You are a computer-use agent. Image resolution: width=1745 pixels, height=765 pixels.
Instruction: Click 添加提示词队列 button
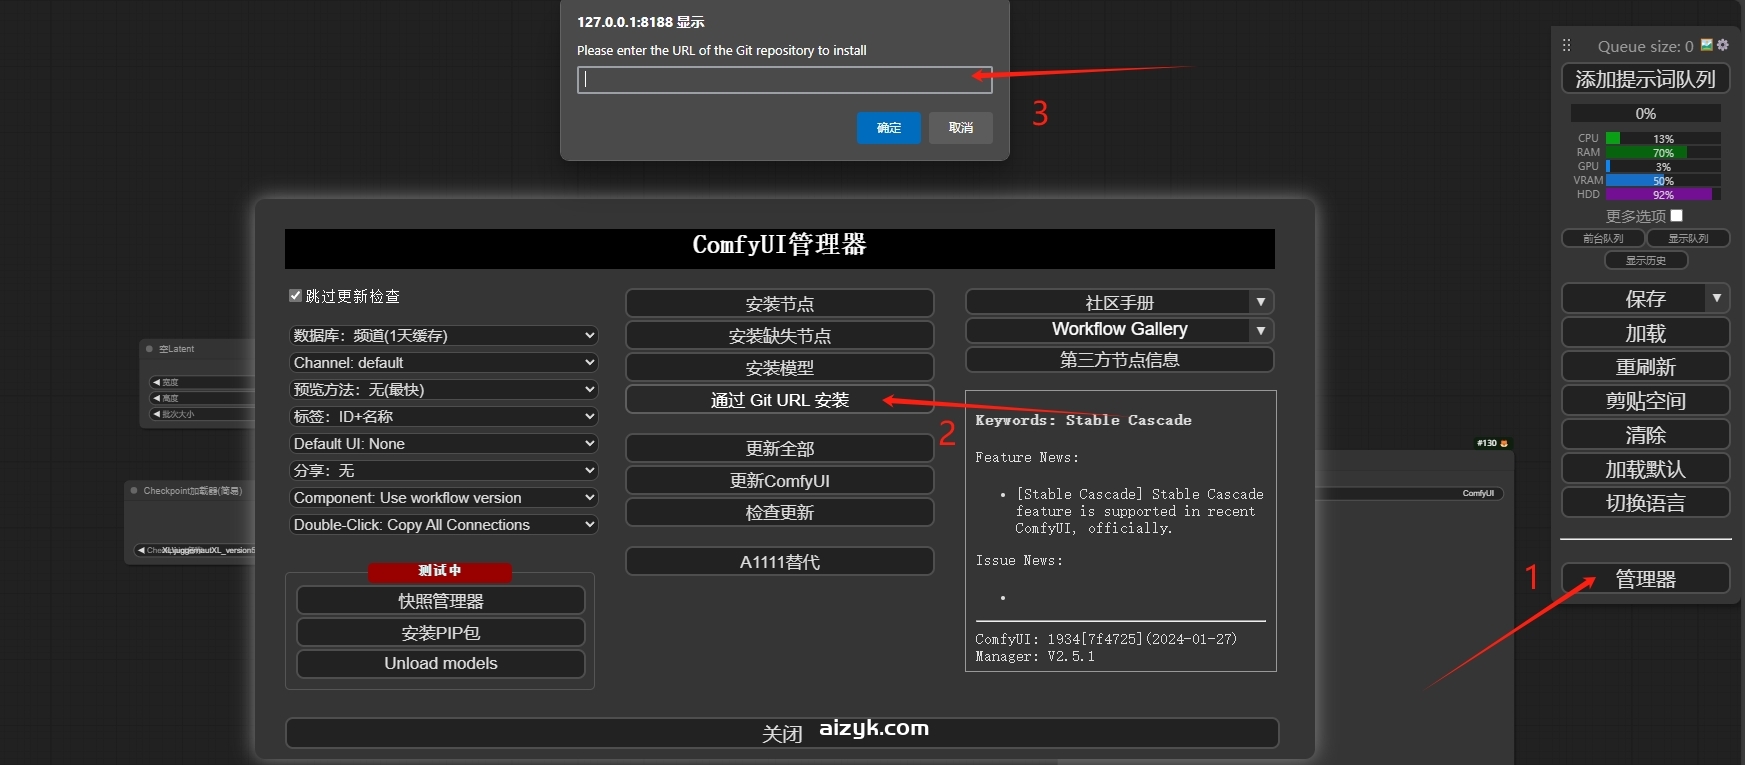pos(1646,79)
